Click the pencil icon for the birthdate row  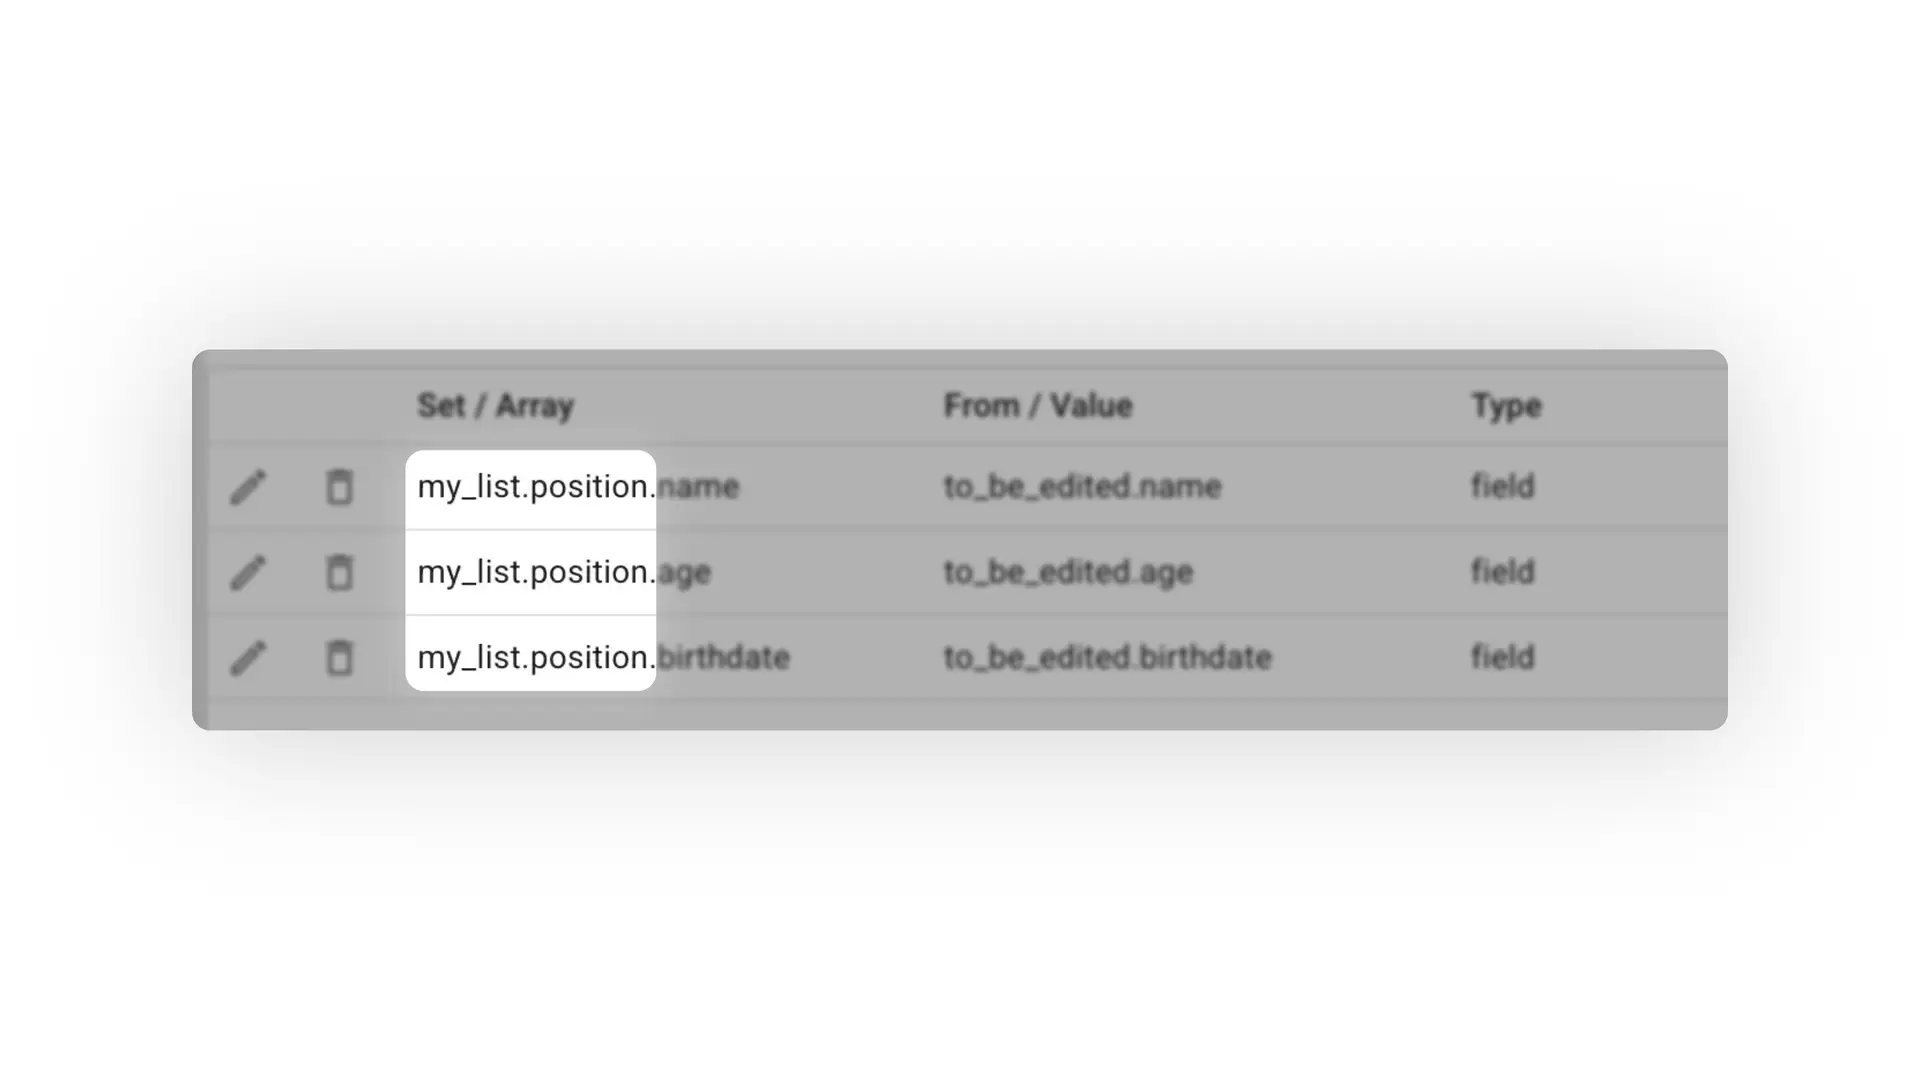[248, 658]
